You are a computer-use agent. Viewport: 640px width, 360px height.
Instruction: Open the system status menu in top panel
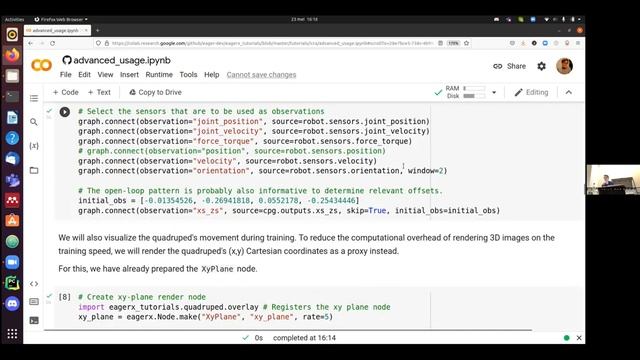563,19
